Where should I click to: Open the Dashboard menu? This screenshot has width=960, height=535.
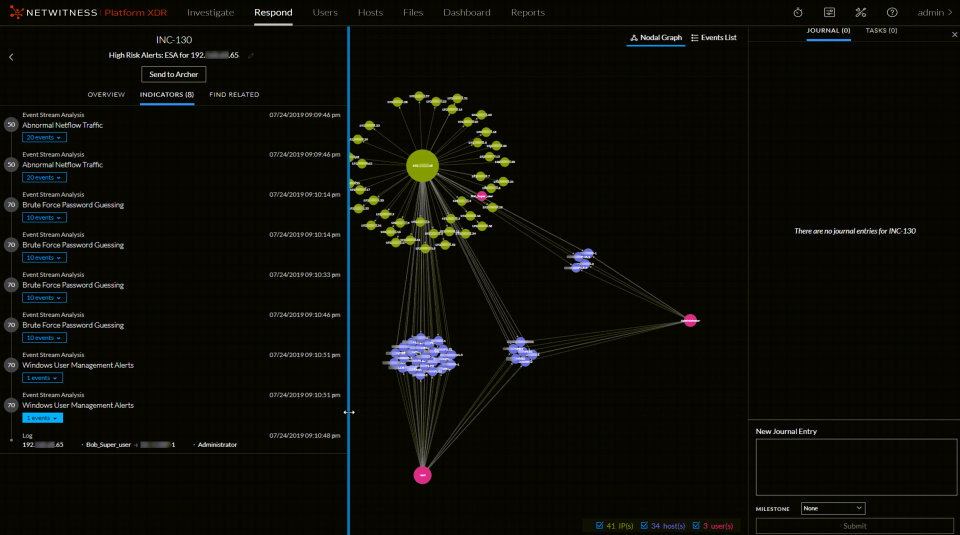(x=467, y=12)
